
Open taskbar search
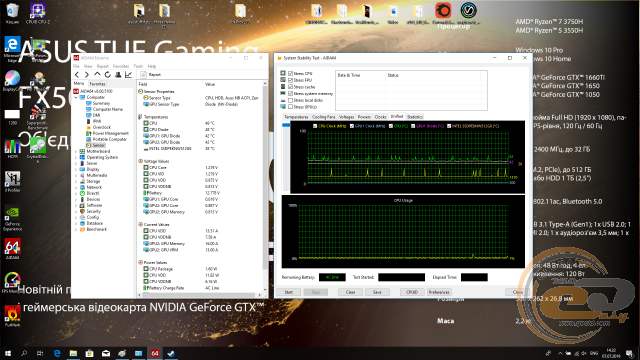(24, 353)
